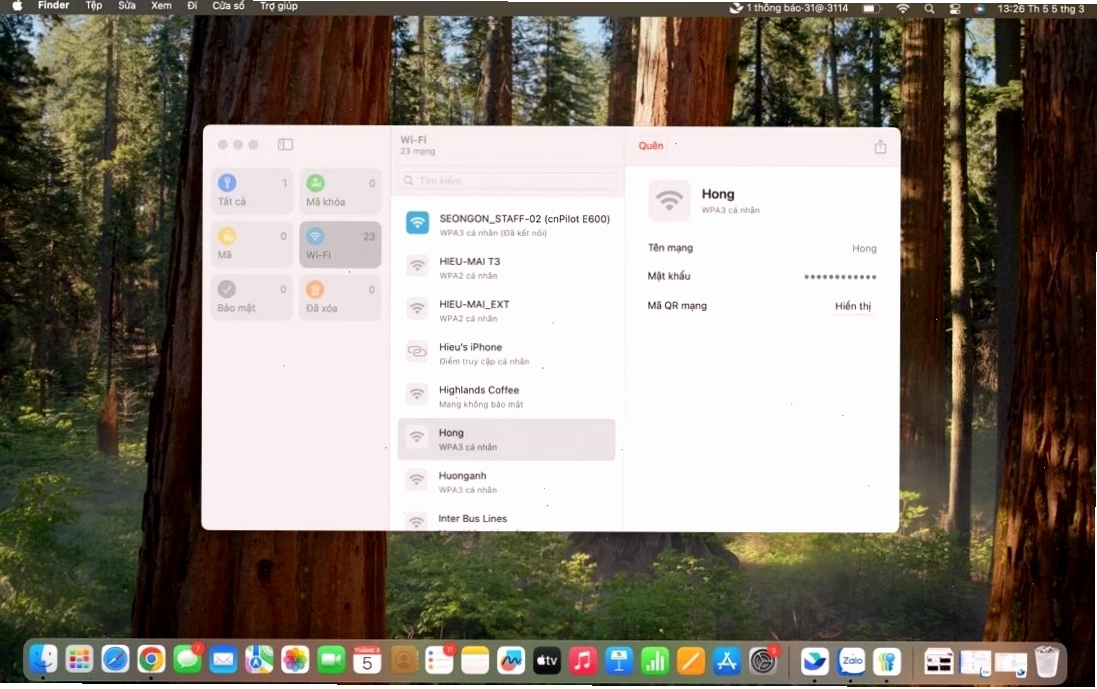
Task: Click the Quên forget network button
Action: [x=651, y=145]
